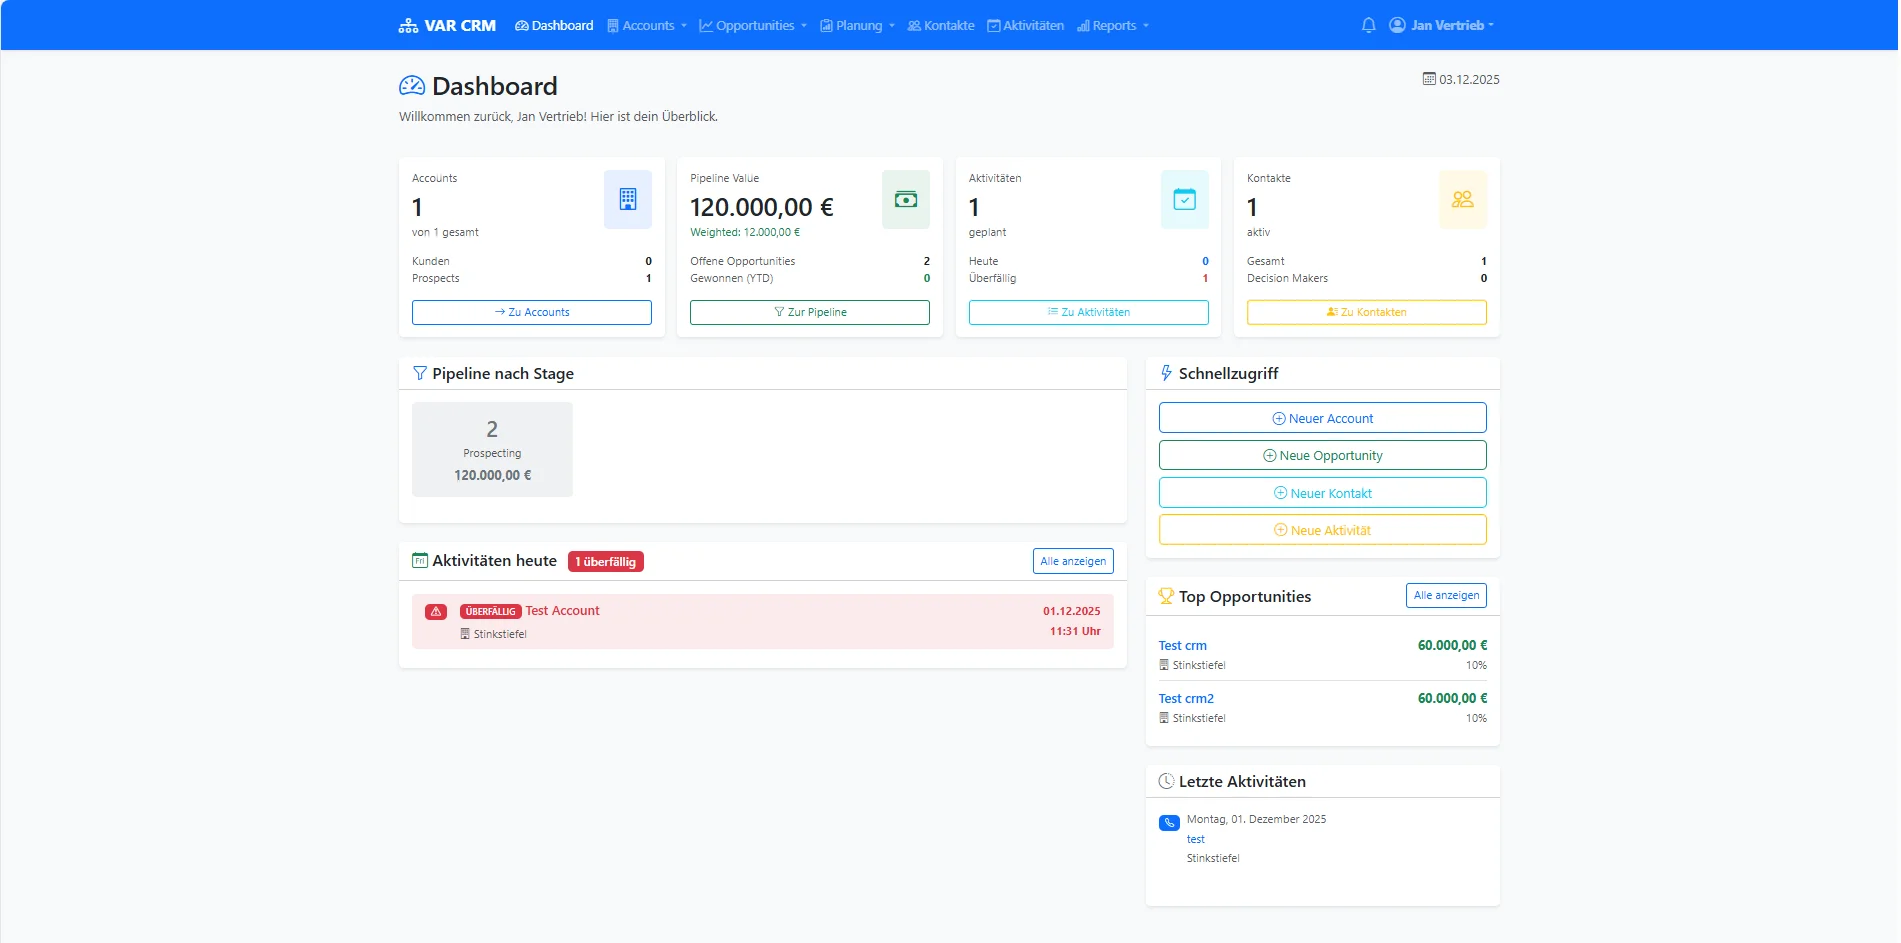The image size is (1901, 943).
Task: Expand the Accounts navigation dropdown
Action: (x=647, y=25)
